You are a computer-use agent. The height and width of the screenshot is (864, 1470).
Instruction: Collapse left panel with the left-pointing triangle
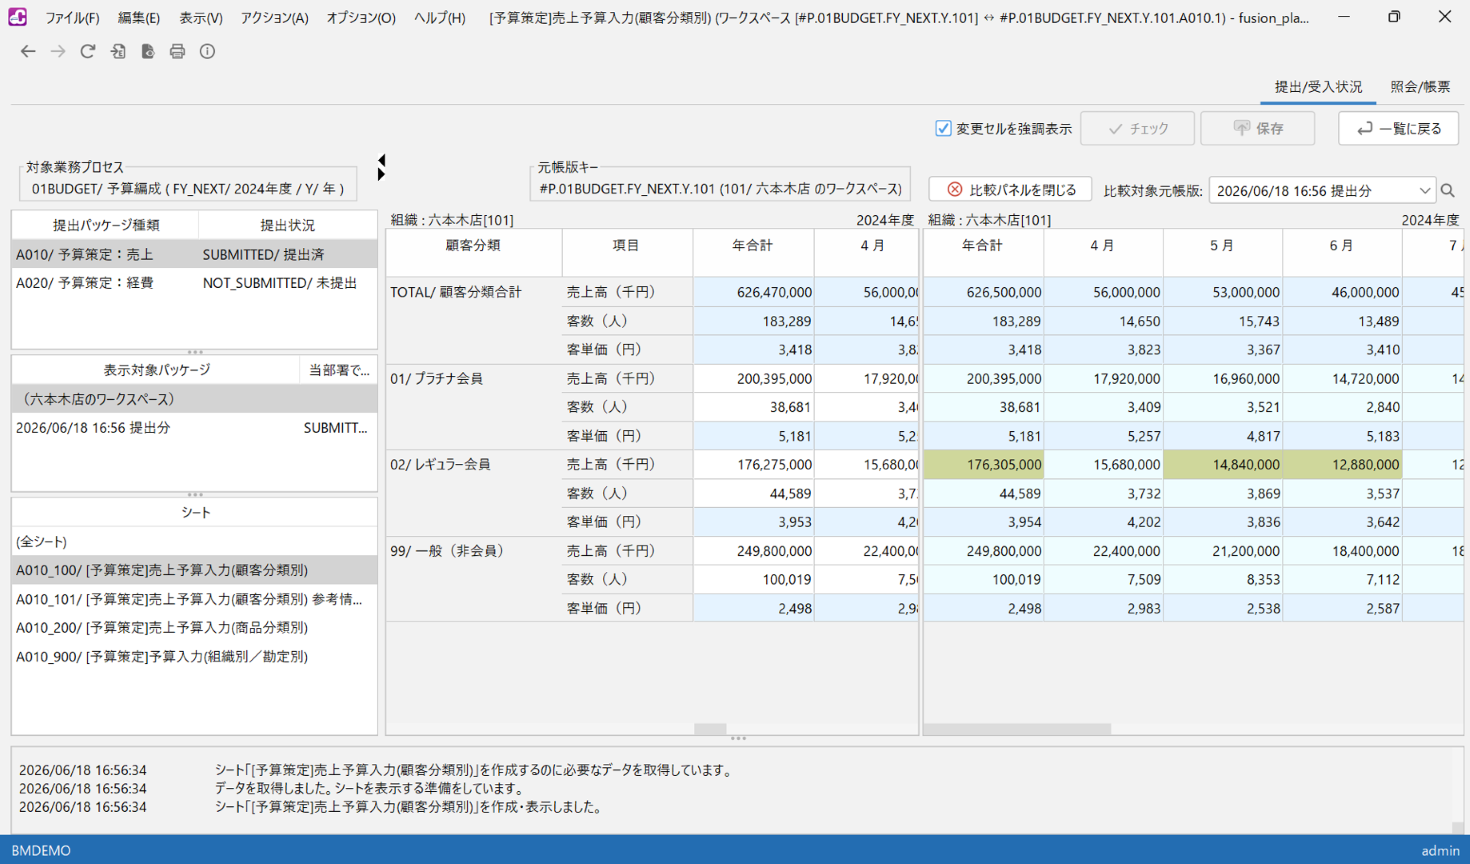click(382, 160)
